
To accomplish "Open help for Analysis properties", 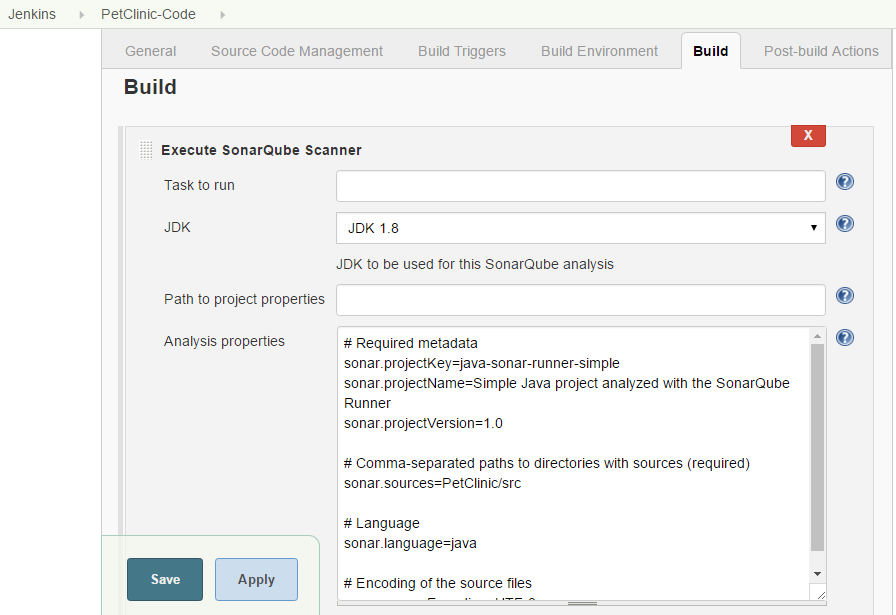I will pyautogui.click(x=845, y=338).
